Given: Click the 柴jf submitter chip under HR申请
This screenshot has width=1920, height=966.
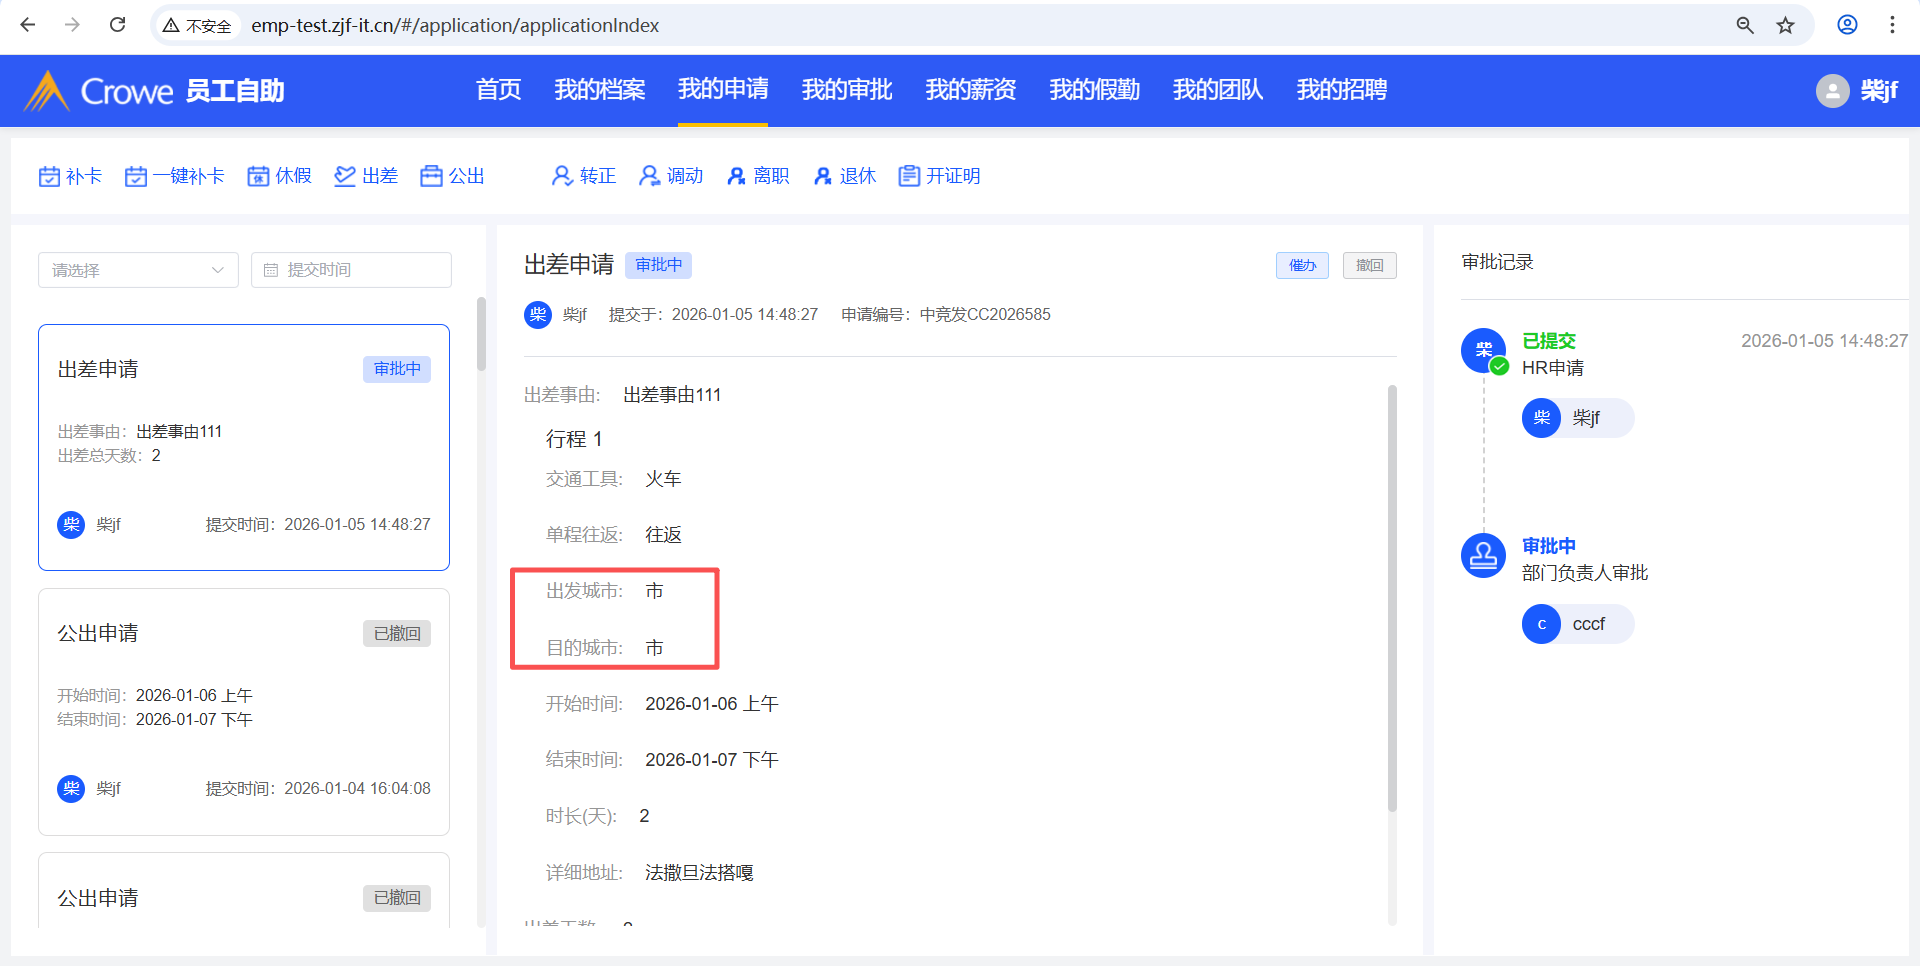Looking at the screenshot, I should click(x=1578, y=418).
